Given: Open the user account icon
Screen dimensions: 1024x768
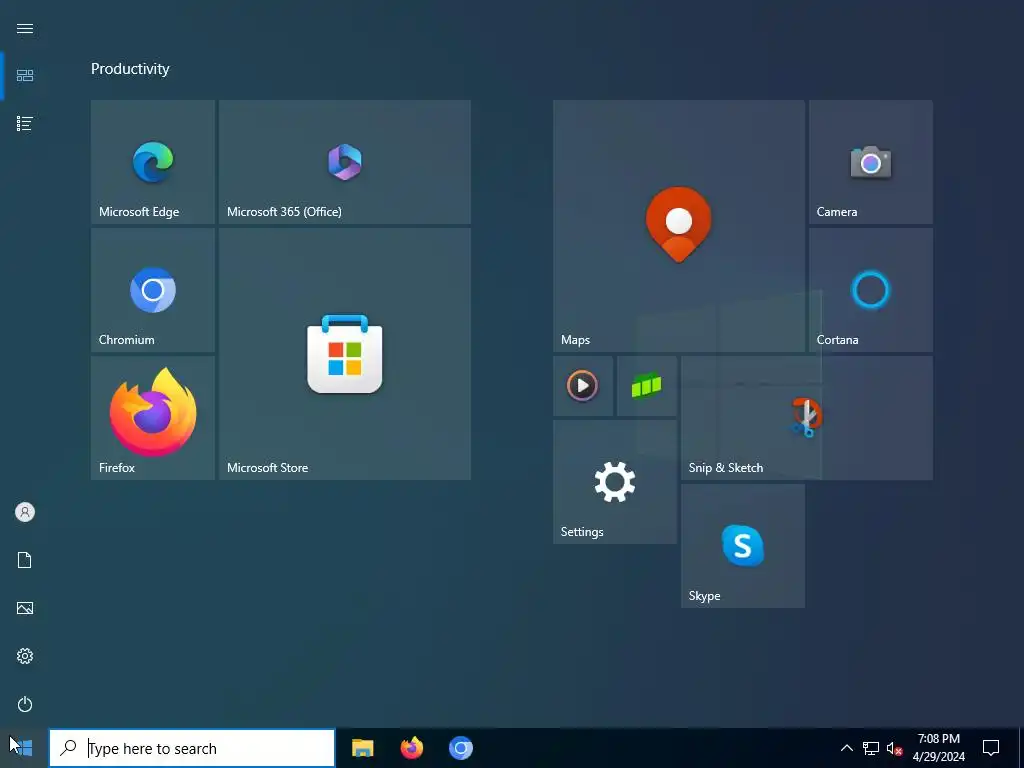Looking at the screenshot, I should pyautogui.click(x=25, y=512).
